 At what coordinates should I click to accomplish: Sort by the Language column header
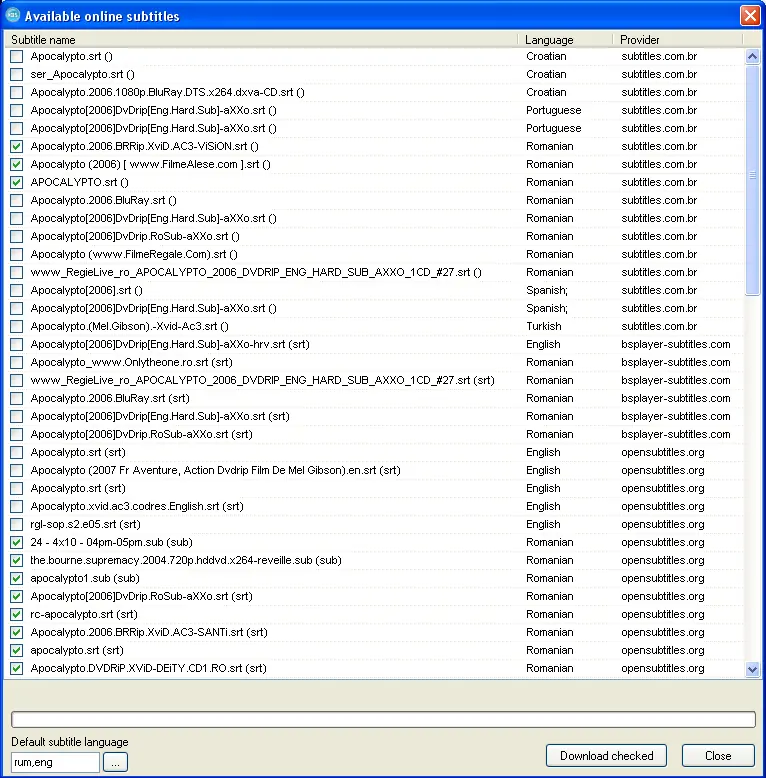coord(566,40)
